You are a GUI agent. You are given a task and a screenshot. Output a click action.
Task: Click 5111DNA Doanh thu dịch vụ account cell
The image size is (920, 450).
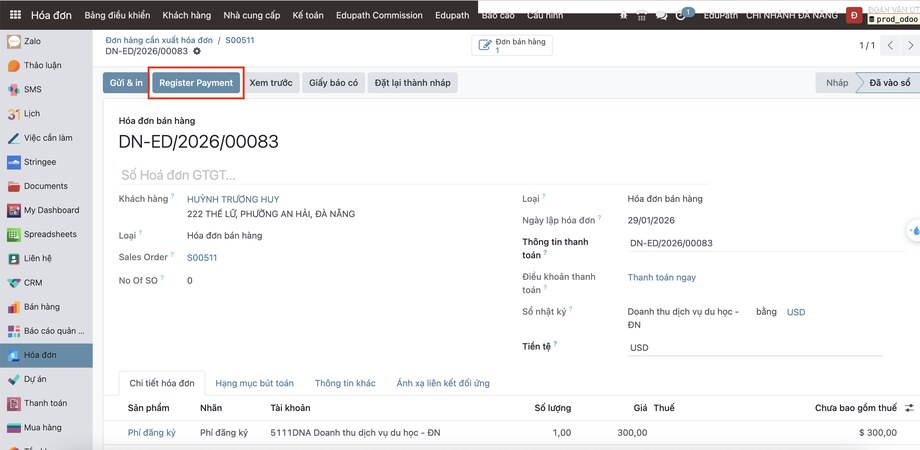pos(355,433)
